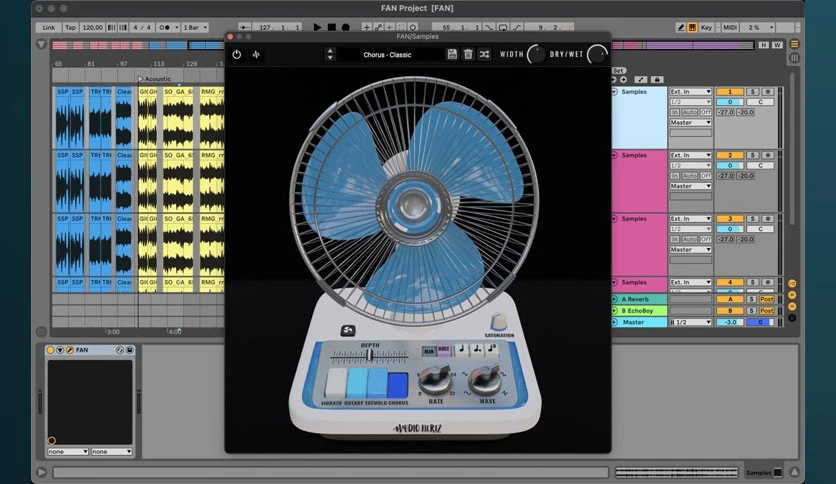This screenshot has width=836, height=484.
Task: Switch rate to MAN mode
Action: pos(429,351)
